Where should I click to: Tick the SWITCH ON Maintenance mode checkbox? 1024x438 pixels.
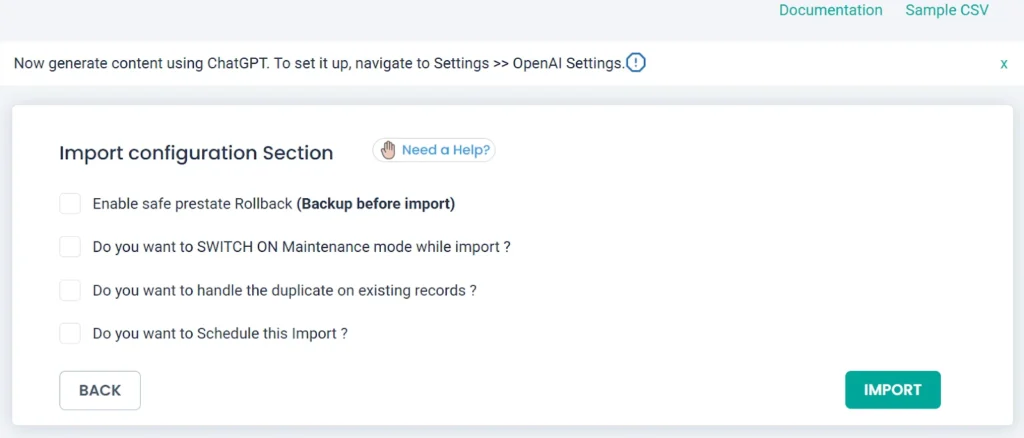tap(70, 247)
